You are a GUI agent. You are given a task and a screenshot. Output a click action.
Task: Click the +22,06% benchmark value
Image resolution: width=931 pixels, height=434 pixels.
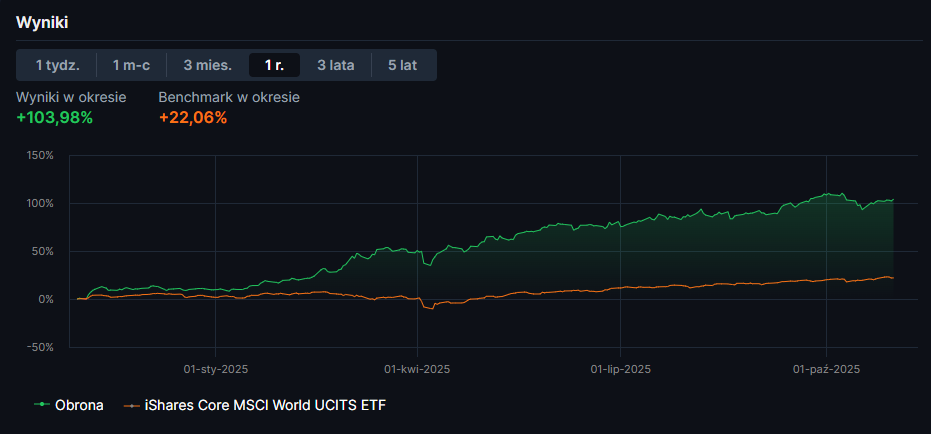(193, 118)
